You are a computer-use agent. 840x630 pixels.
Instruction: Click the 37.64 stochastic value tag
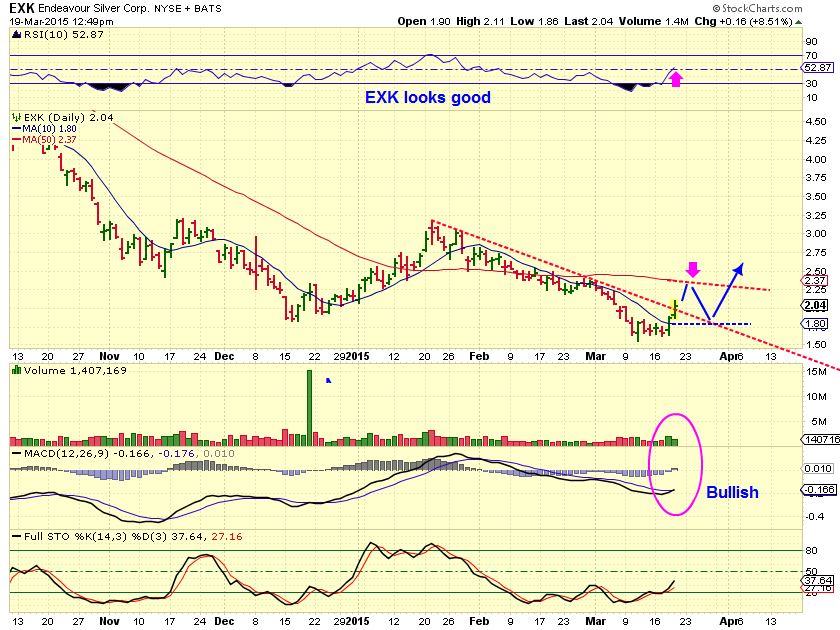click(x=818, y=580)
